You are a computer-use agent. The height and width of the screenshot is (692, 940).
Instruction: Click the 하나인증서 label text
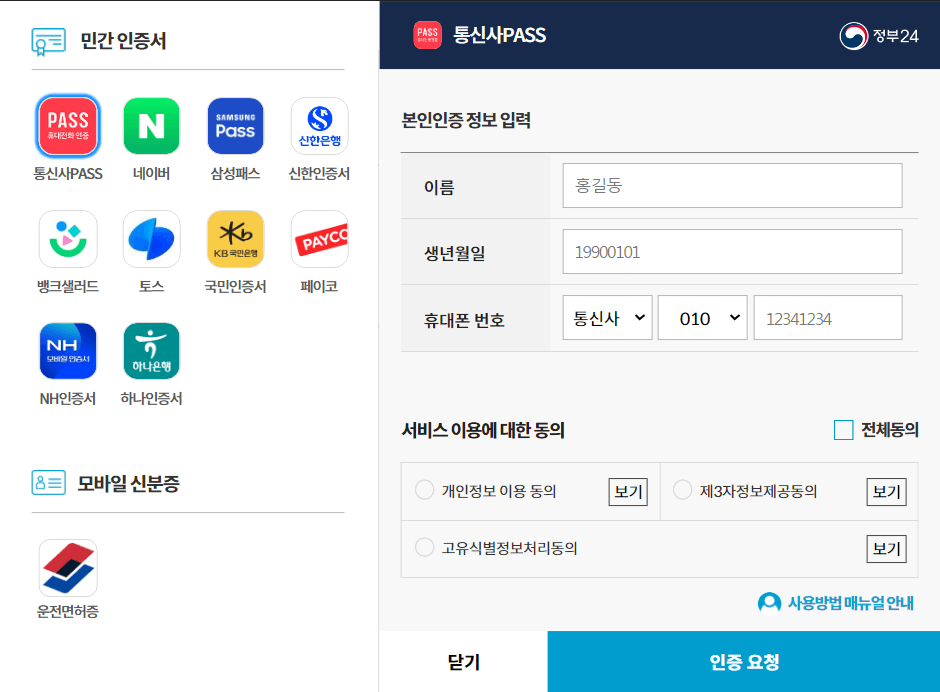pos(152,399)
